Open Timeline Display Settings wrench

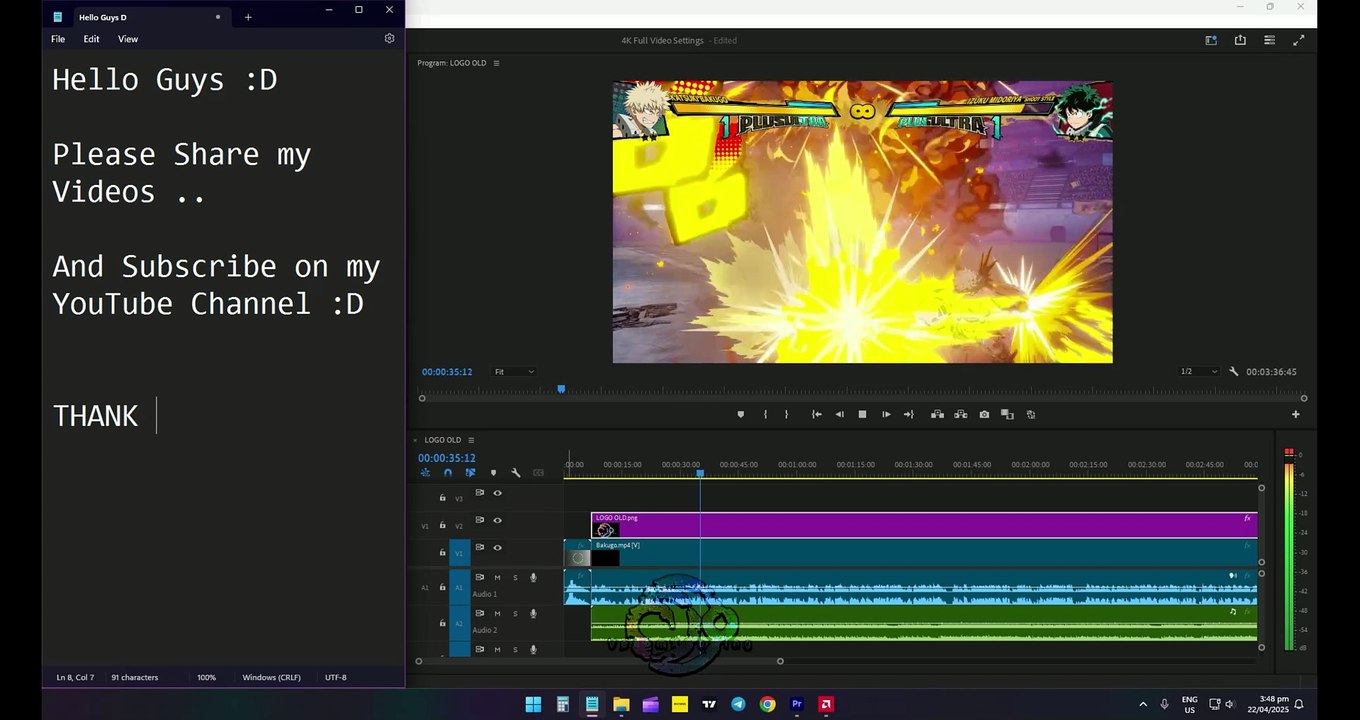[x=516, y=472]
